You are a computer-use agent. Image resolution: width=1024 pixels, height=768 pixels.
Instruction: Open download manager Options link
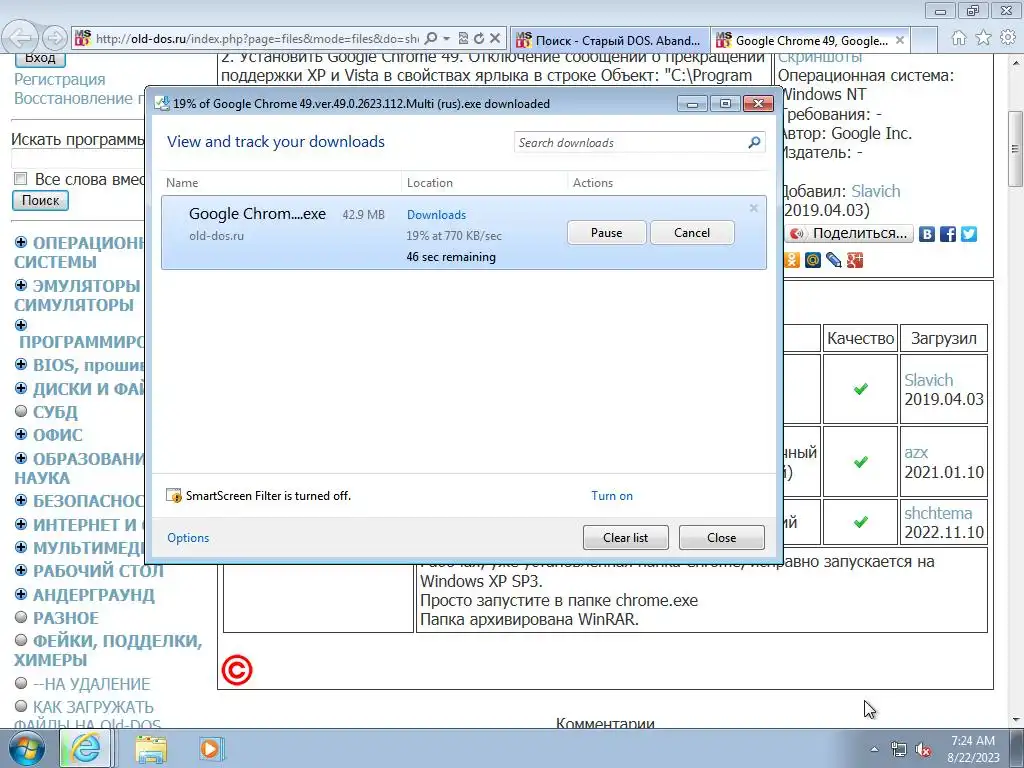click(x=188, y=537)
